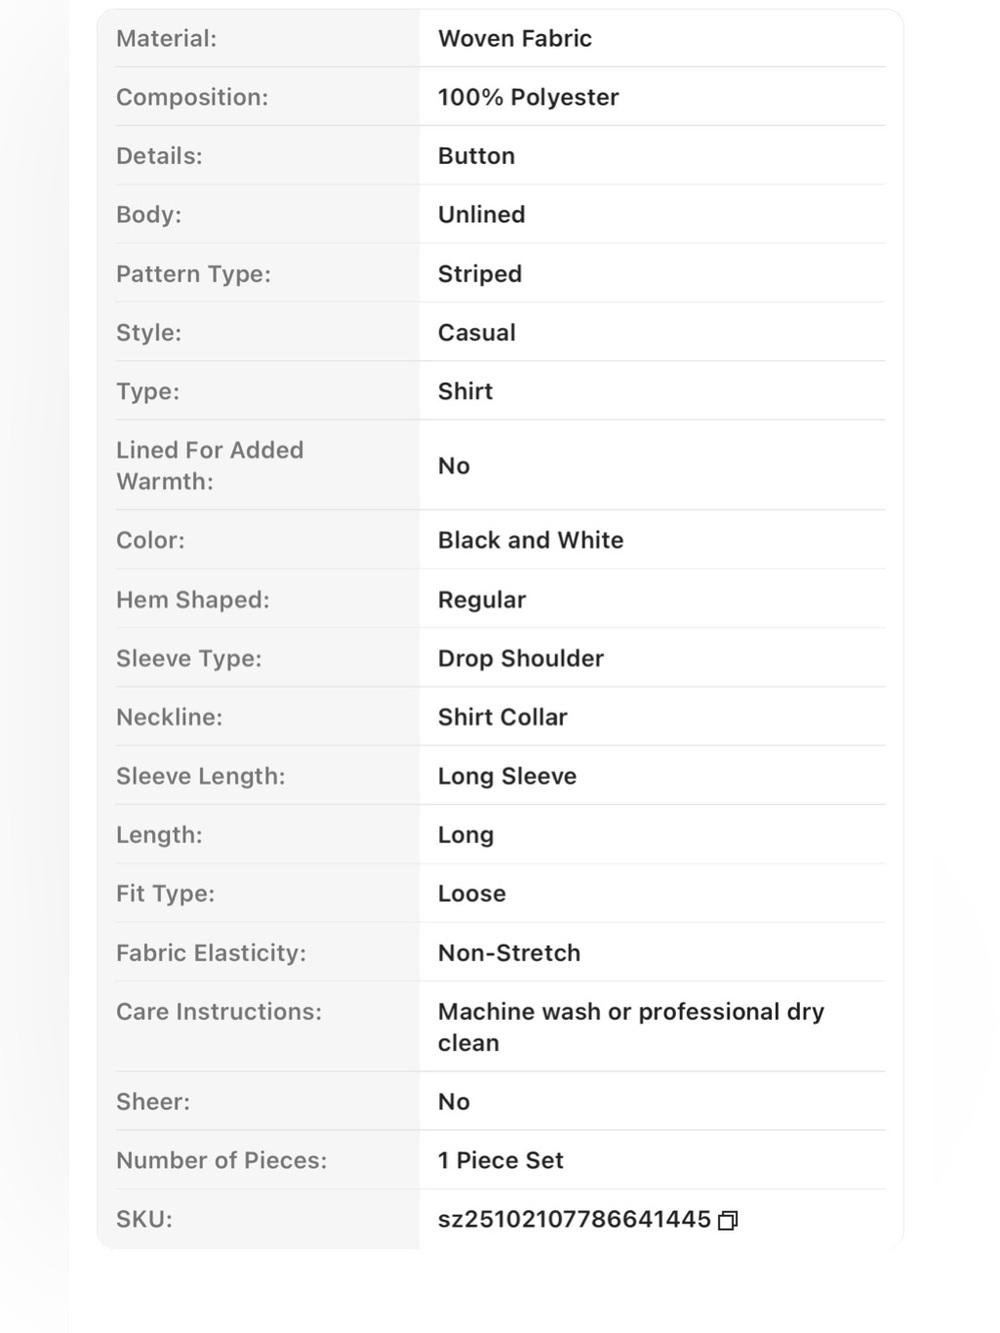Click the Shirt Collar neckline value
The image size is (1000, 1333).
(x=503, y=717)
